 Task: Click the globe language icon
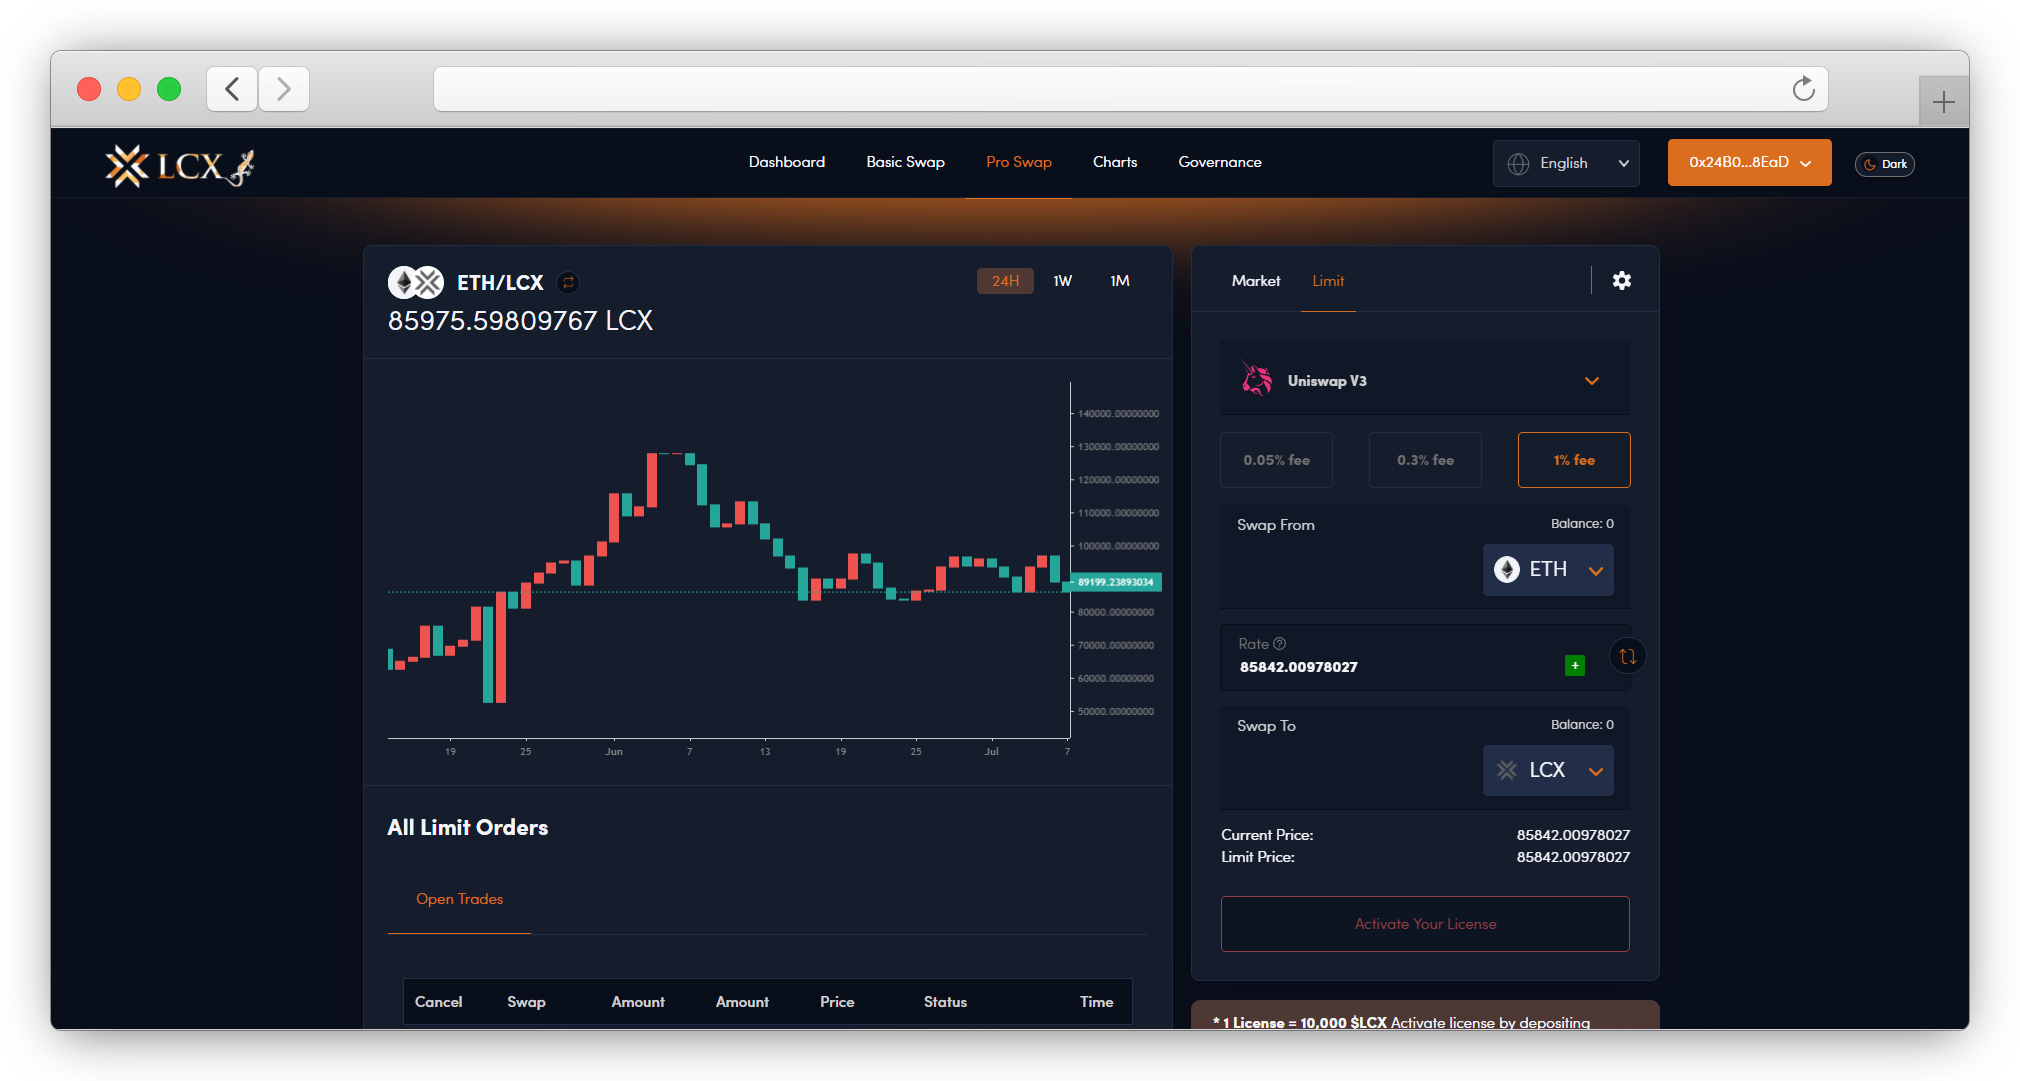coord(1518,163)
